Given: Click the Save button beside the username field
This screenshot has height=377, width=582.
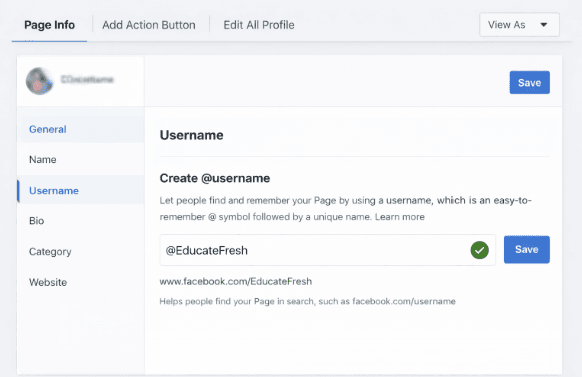Looking at the screenshot, I should 526,249.
